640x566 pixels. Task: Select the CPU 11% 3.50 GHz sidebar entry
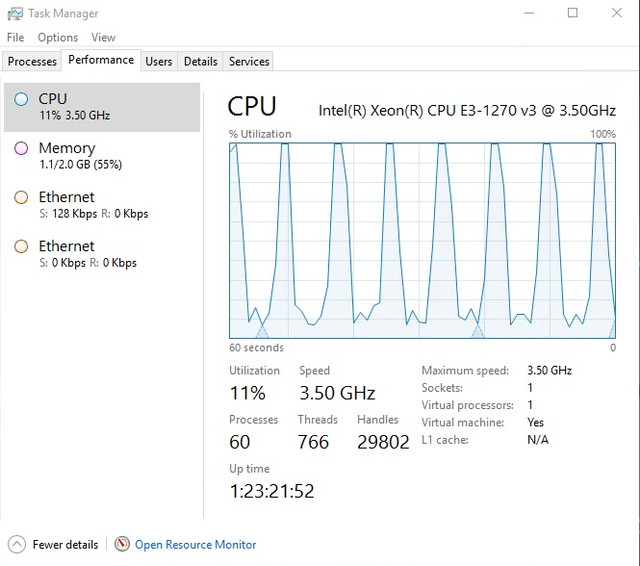[102, 107]
